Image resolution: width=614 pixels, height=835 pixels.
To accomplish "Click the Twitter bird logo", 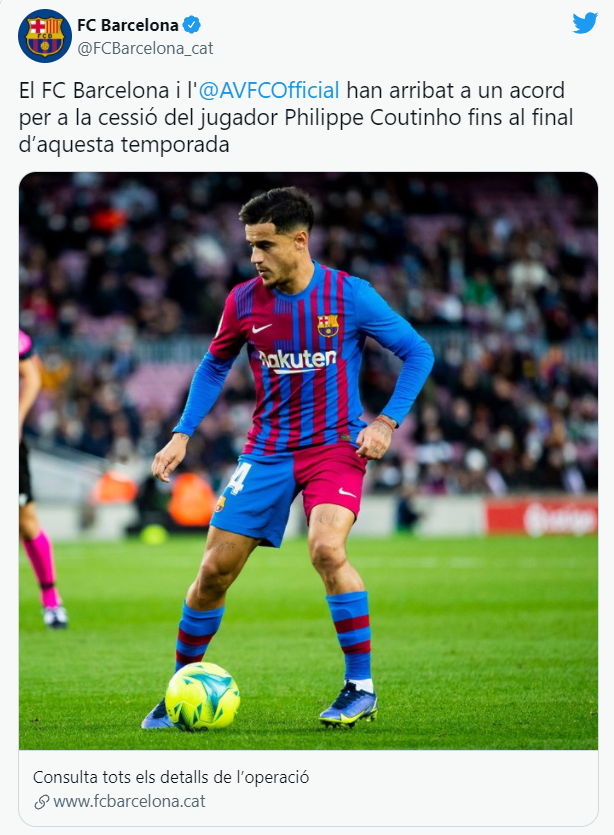I will 585,23.
